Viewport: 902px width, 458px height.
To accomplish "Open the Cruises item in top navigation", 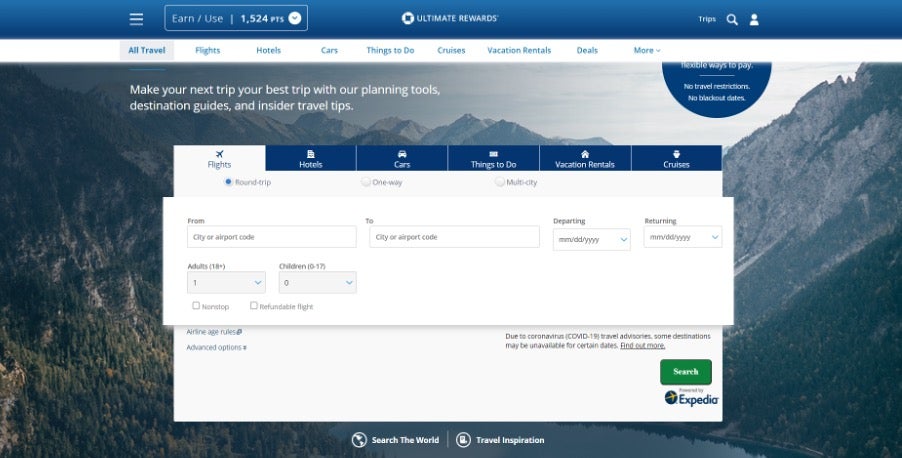I will 451,50.
